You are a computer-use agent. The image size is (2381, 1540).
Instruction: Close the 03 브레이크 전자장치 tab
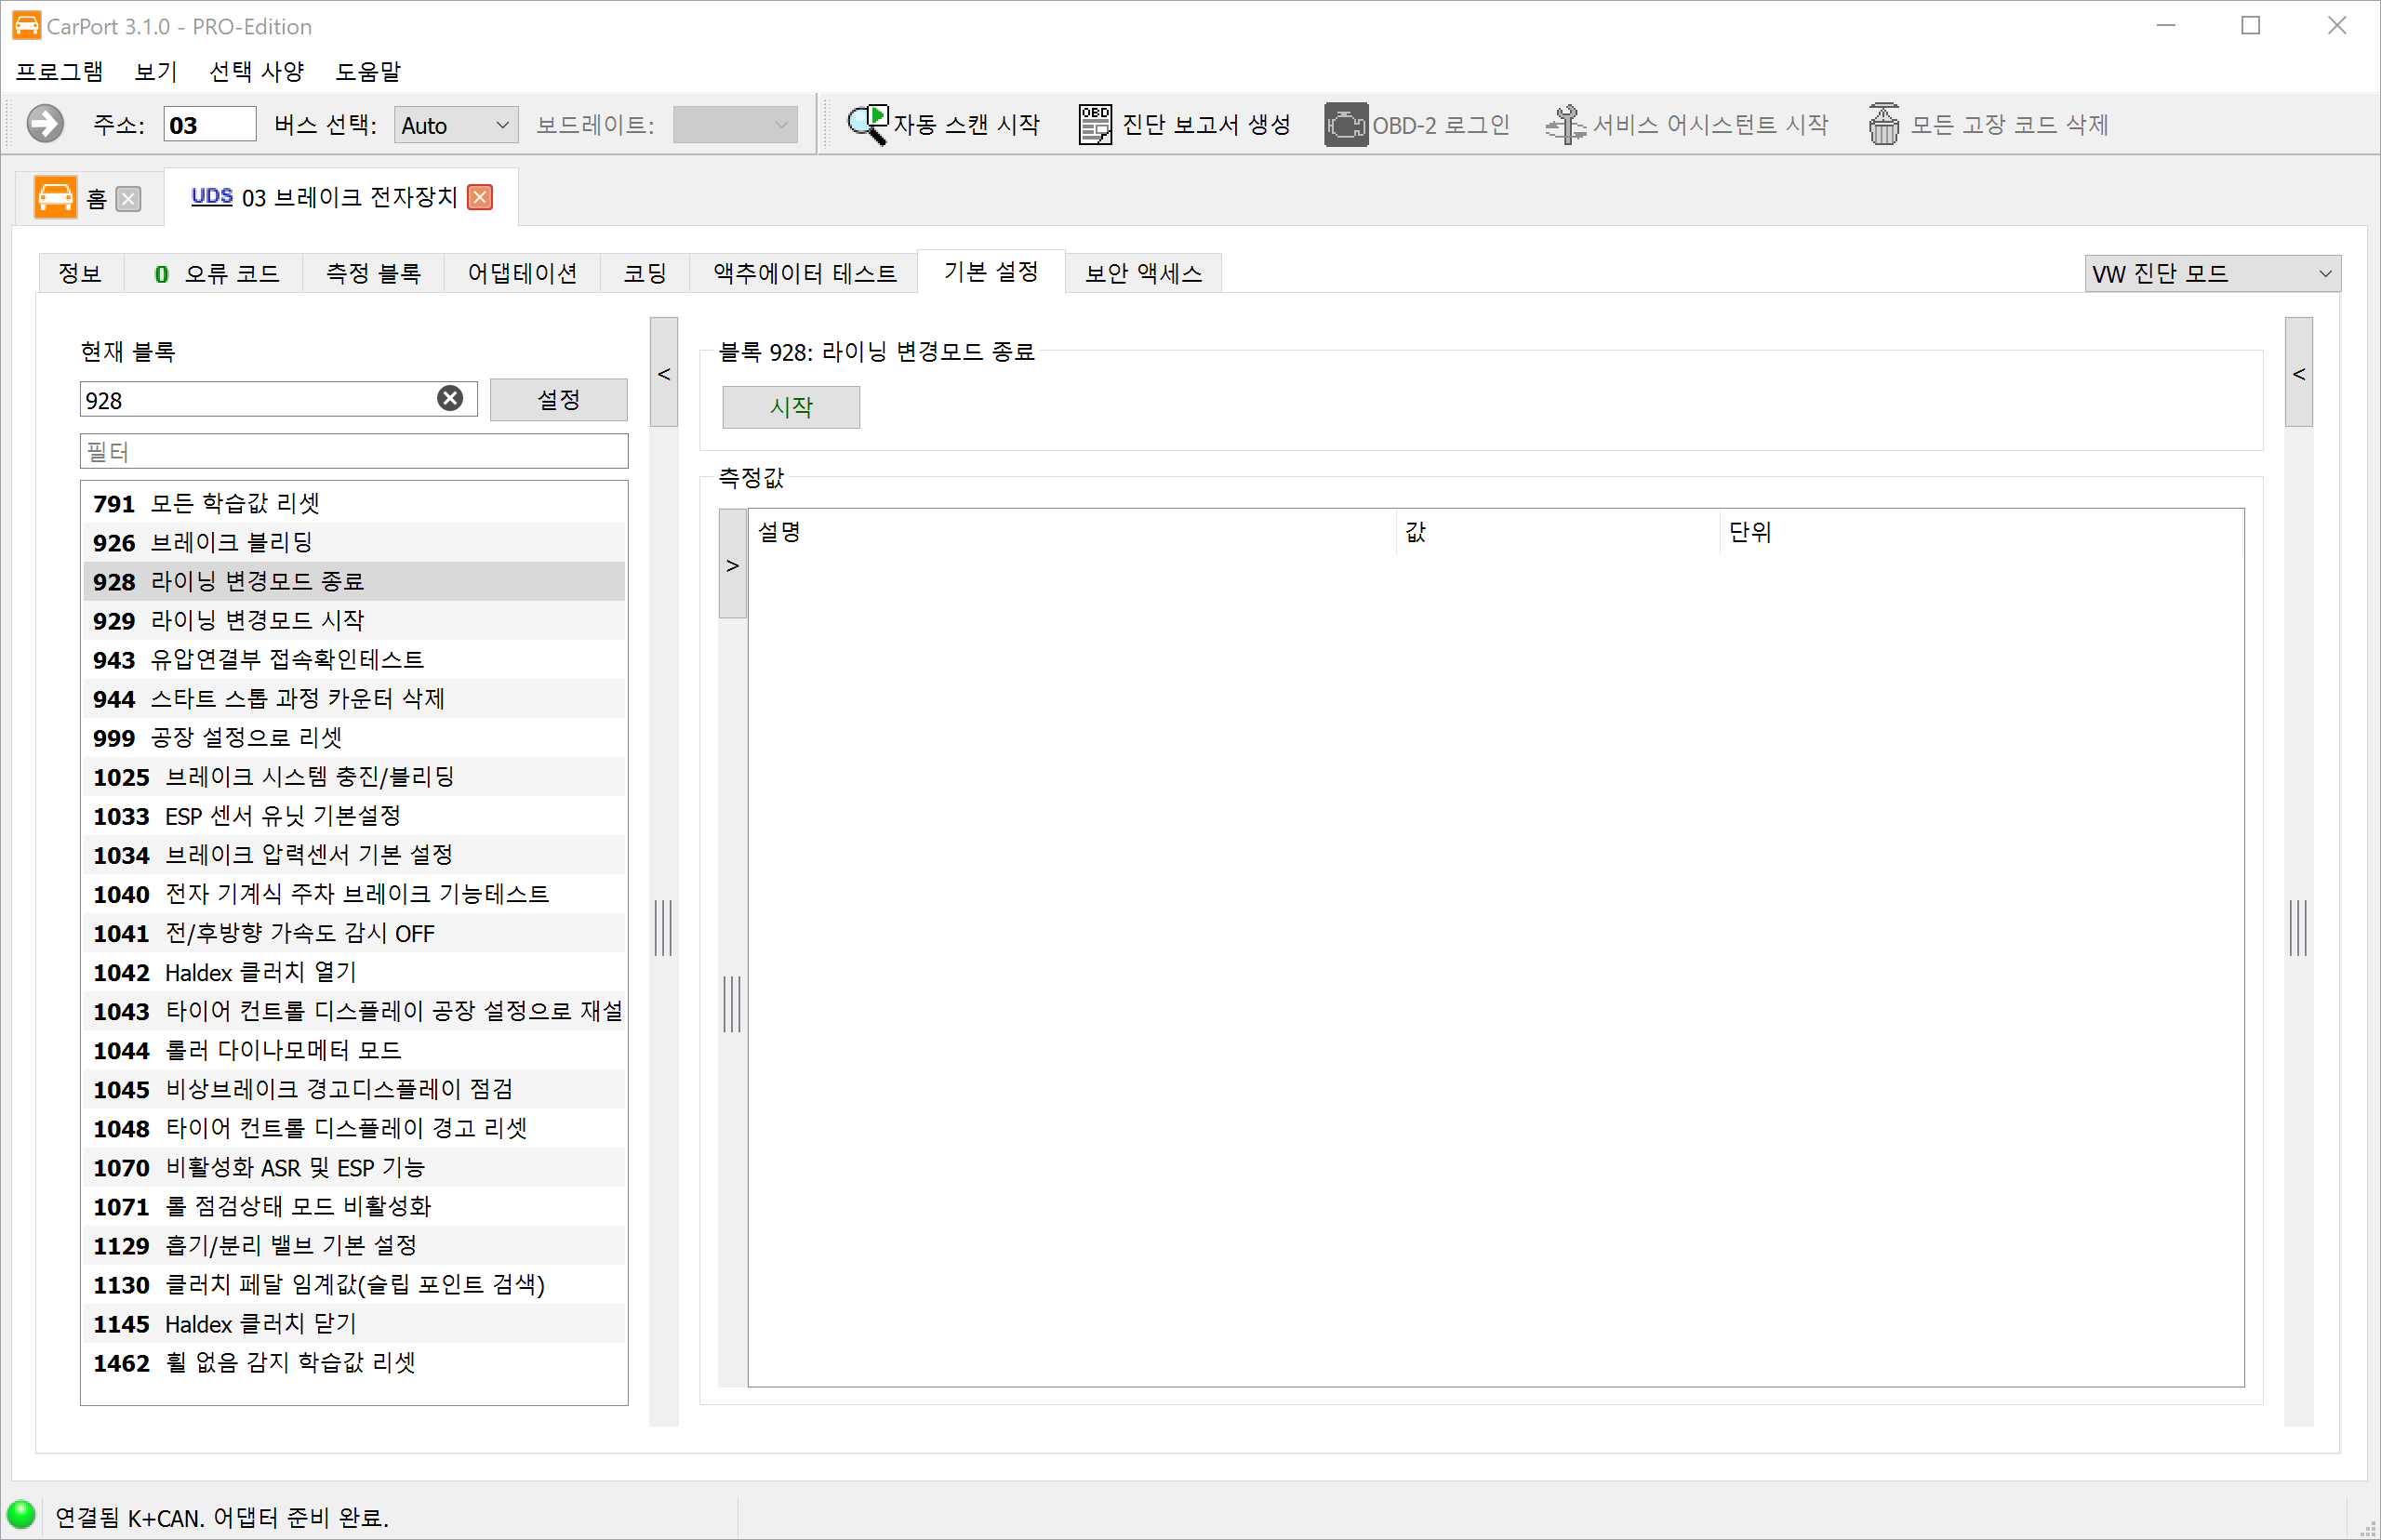tap(481, 197)
